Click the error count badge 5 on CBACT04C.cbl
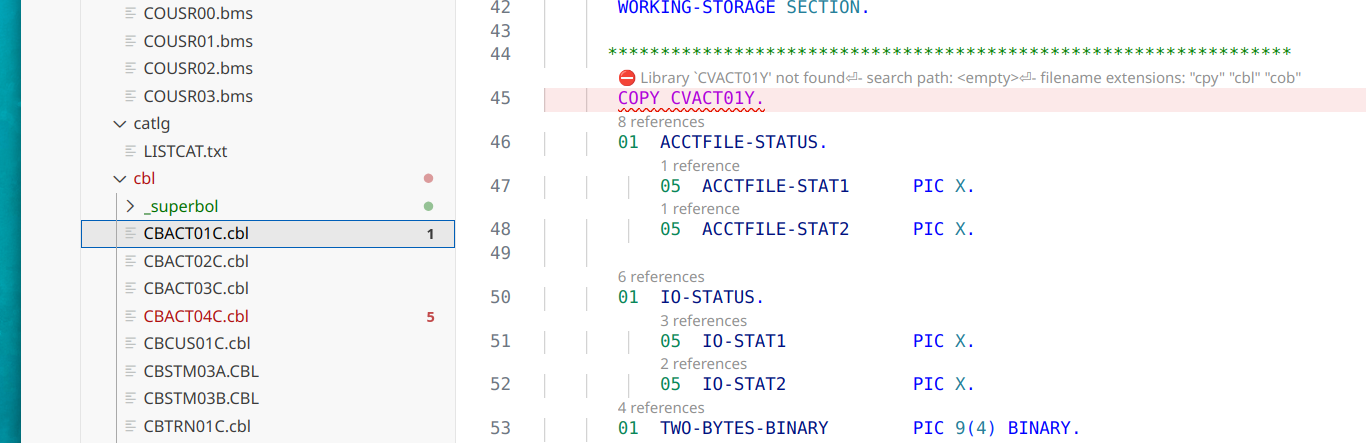1366x443 pixels. (430, 316)
